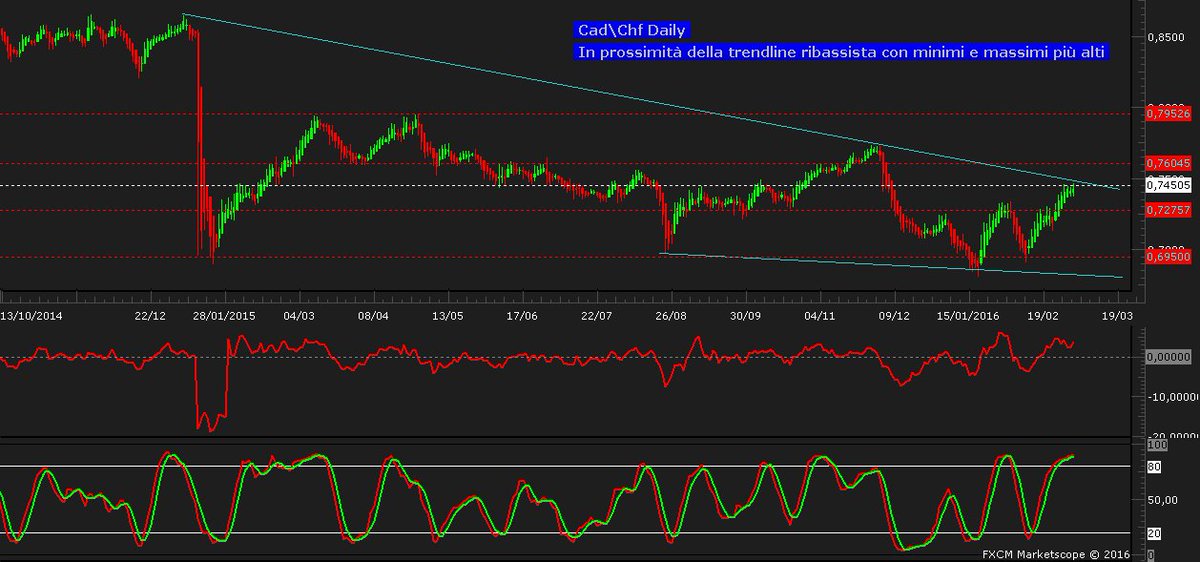This screenshot has height=562, width=1200.
Task: Select the lower cyan support trendline
Action: point(890,265)
